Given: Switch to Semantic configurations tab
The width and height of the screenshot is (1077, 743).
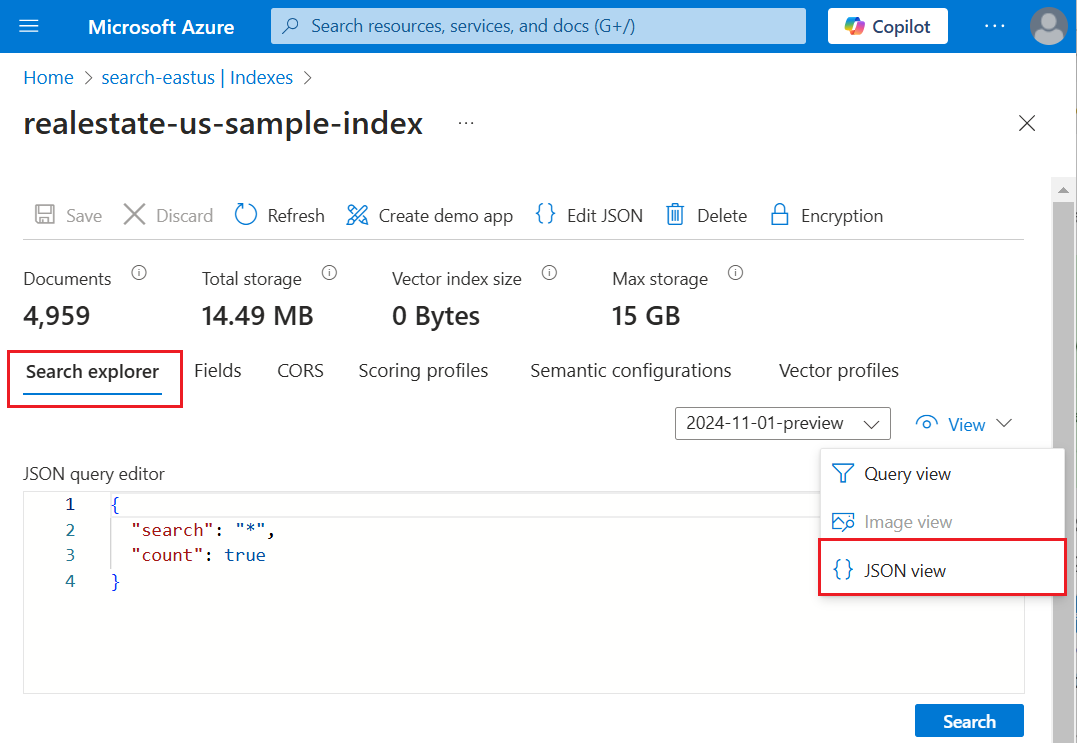Looking at the screenshot, I should click(x=631, y=371).
